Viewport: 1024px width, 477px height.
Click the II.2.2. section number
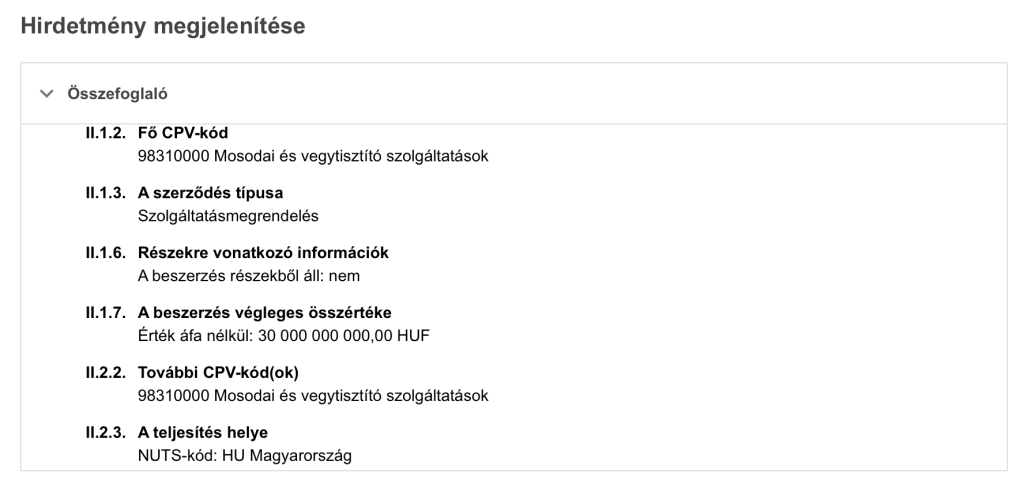tap(107, 374)
